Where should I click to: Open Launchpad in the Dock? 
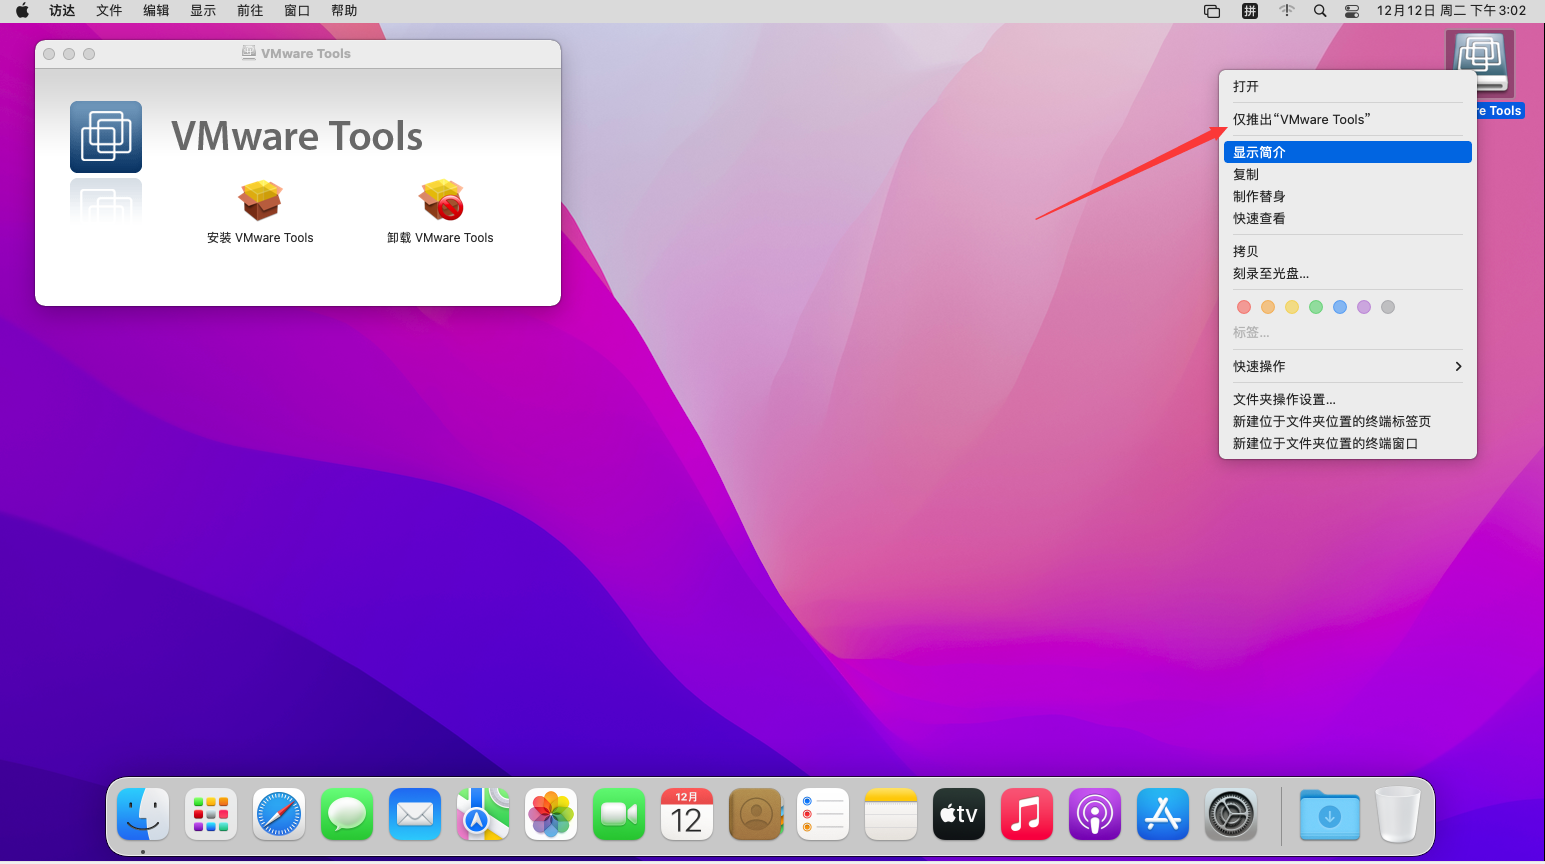tap(211, 815)
